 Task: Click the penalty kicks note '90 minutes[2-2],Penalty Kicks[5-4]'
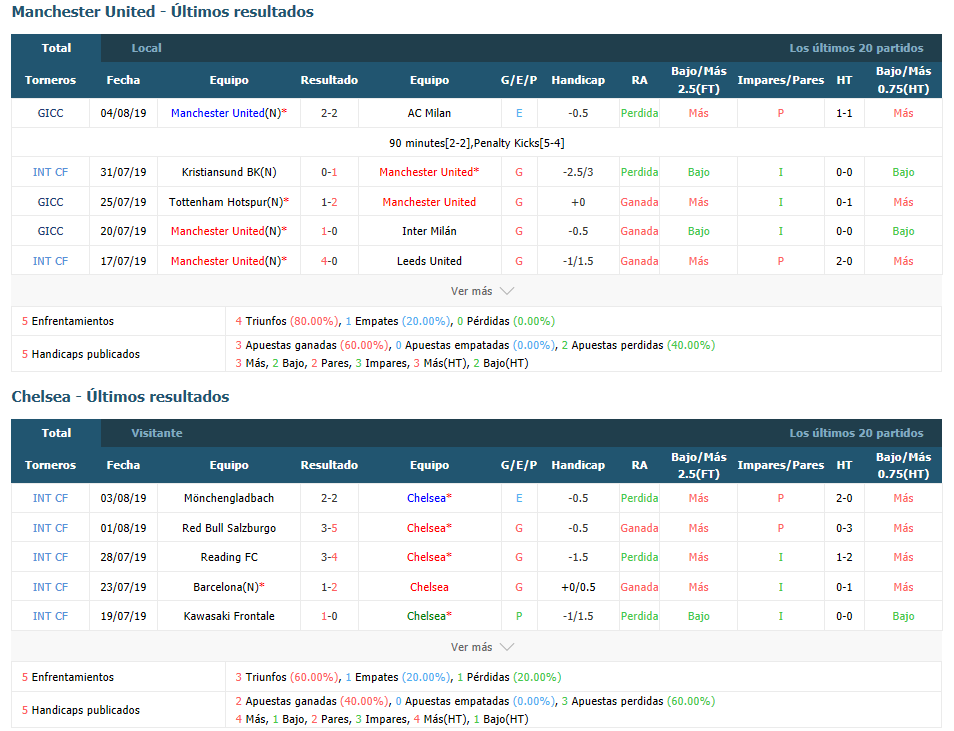tap(476, 143)
